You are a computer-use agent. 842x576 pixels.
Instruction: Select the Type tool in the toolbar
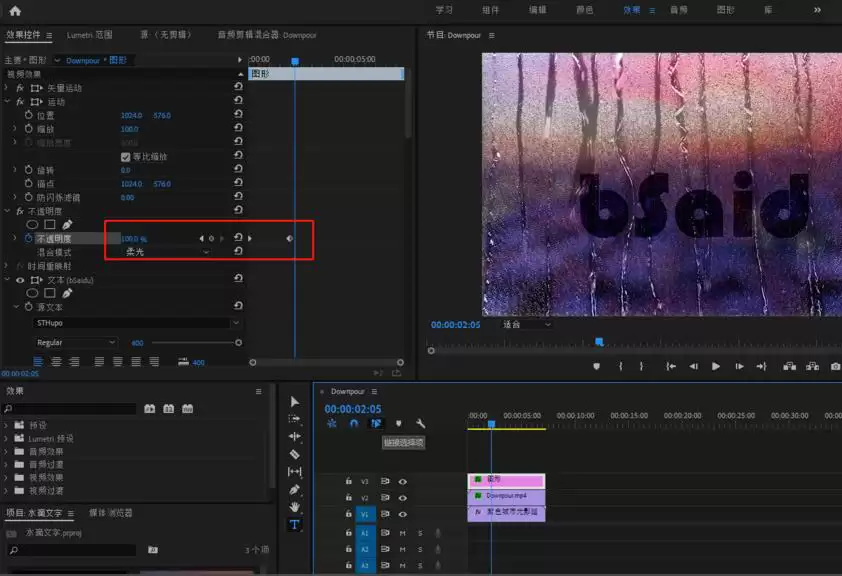294,524
